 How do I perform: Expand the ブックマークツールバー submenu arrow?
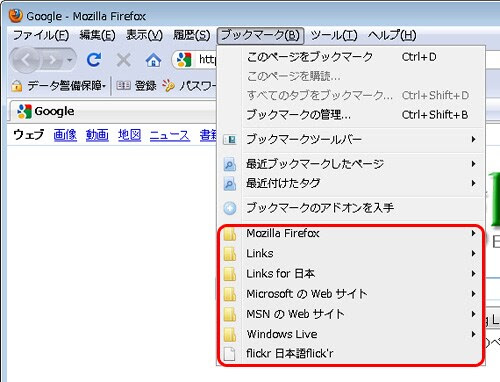point(473,139)
